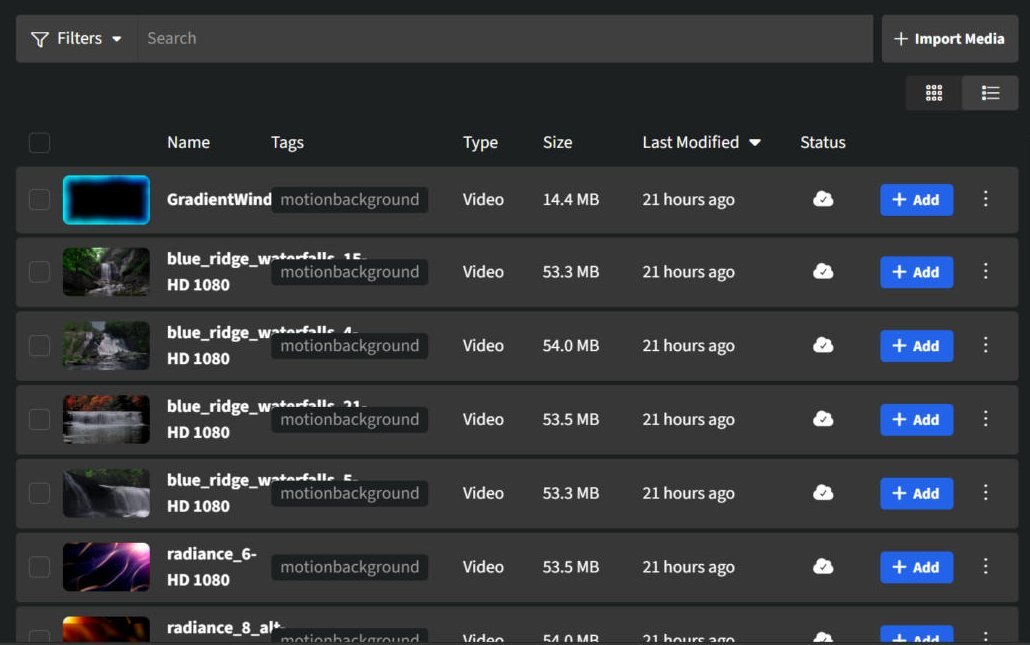Click the Import Media button

tap(950, 39)
